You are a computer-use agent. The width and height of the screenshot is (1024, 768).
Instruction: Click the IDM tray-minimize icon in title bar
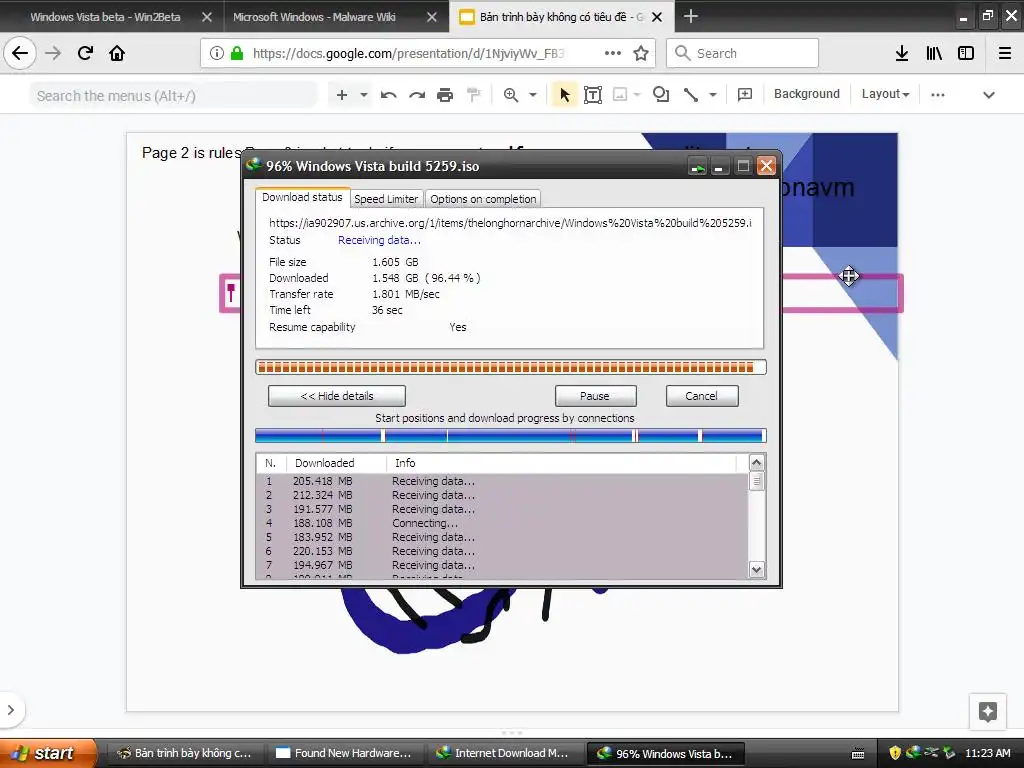click(x=697, y=167)
